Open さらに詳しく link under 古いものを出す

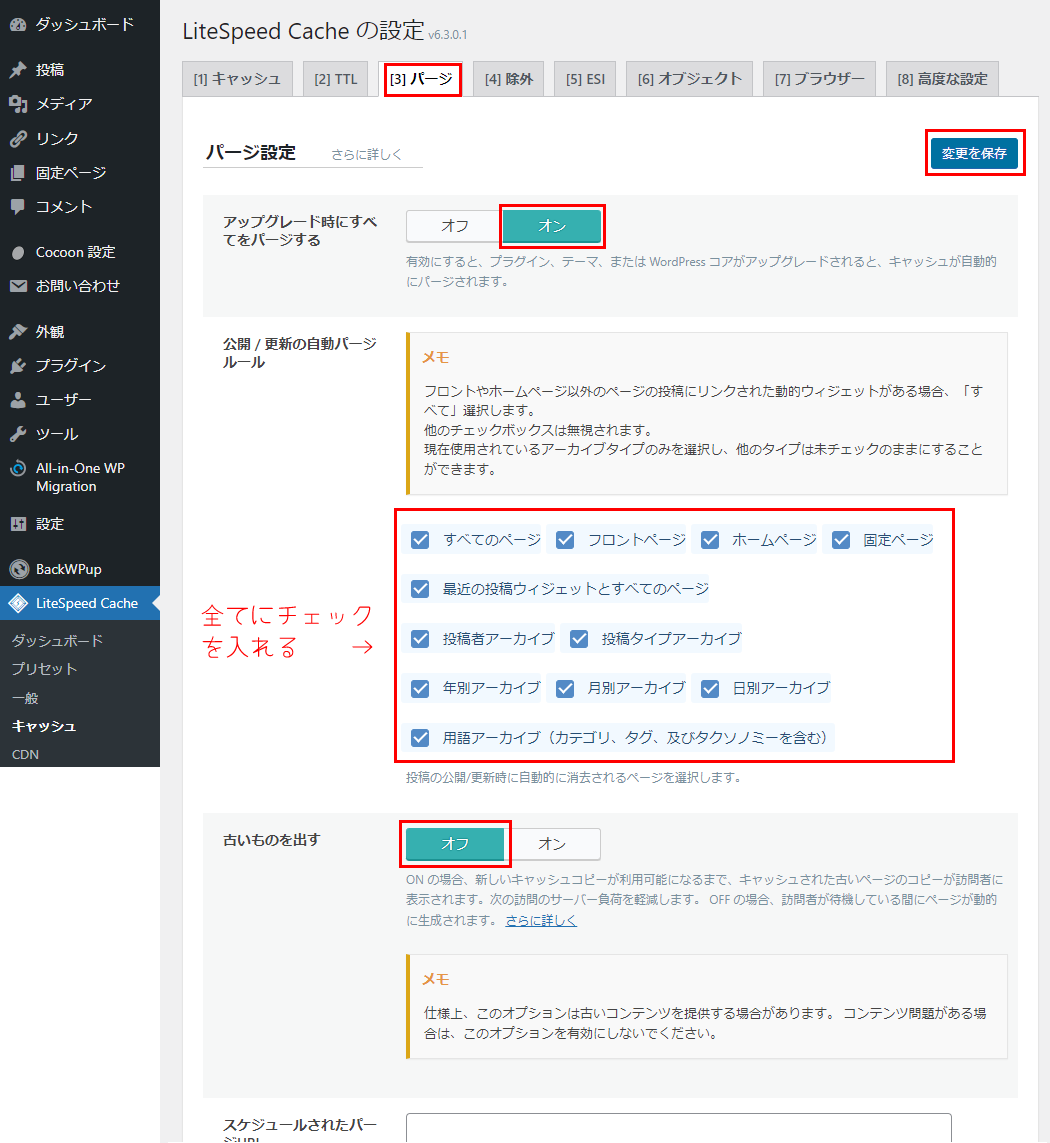[541, 921]
